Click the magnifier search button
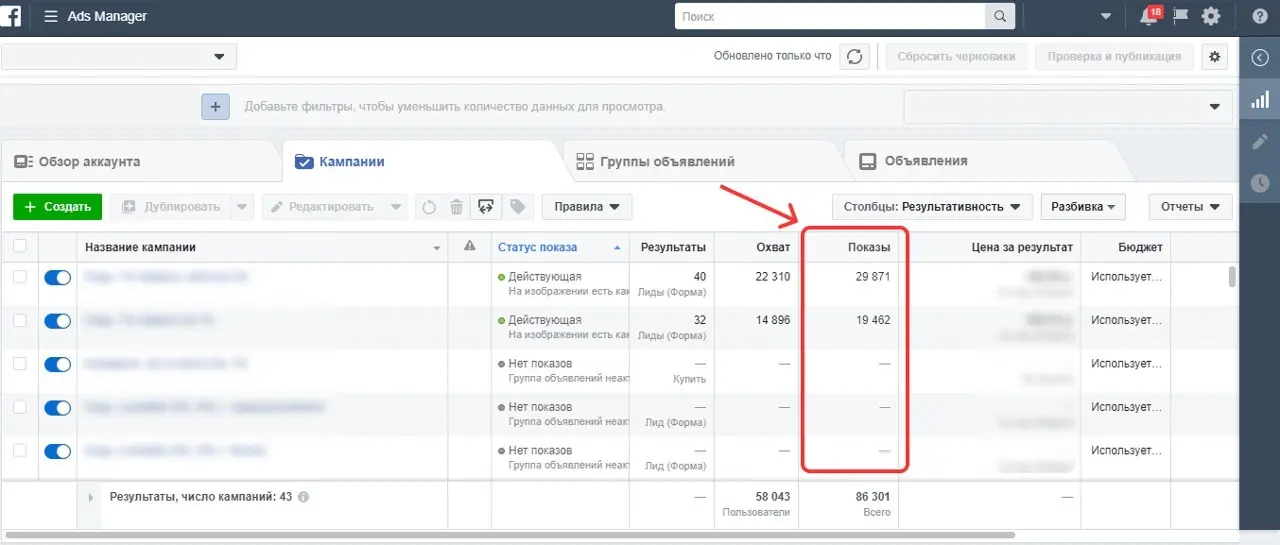1280x545 pixels. coord(999,17)
